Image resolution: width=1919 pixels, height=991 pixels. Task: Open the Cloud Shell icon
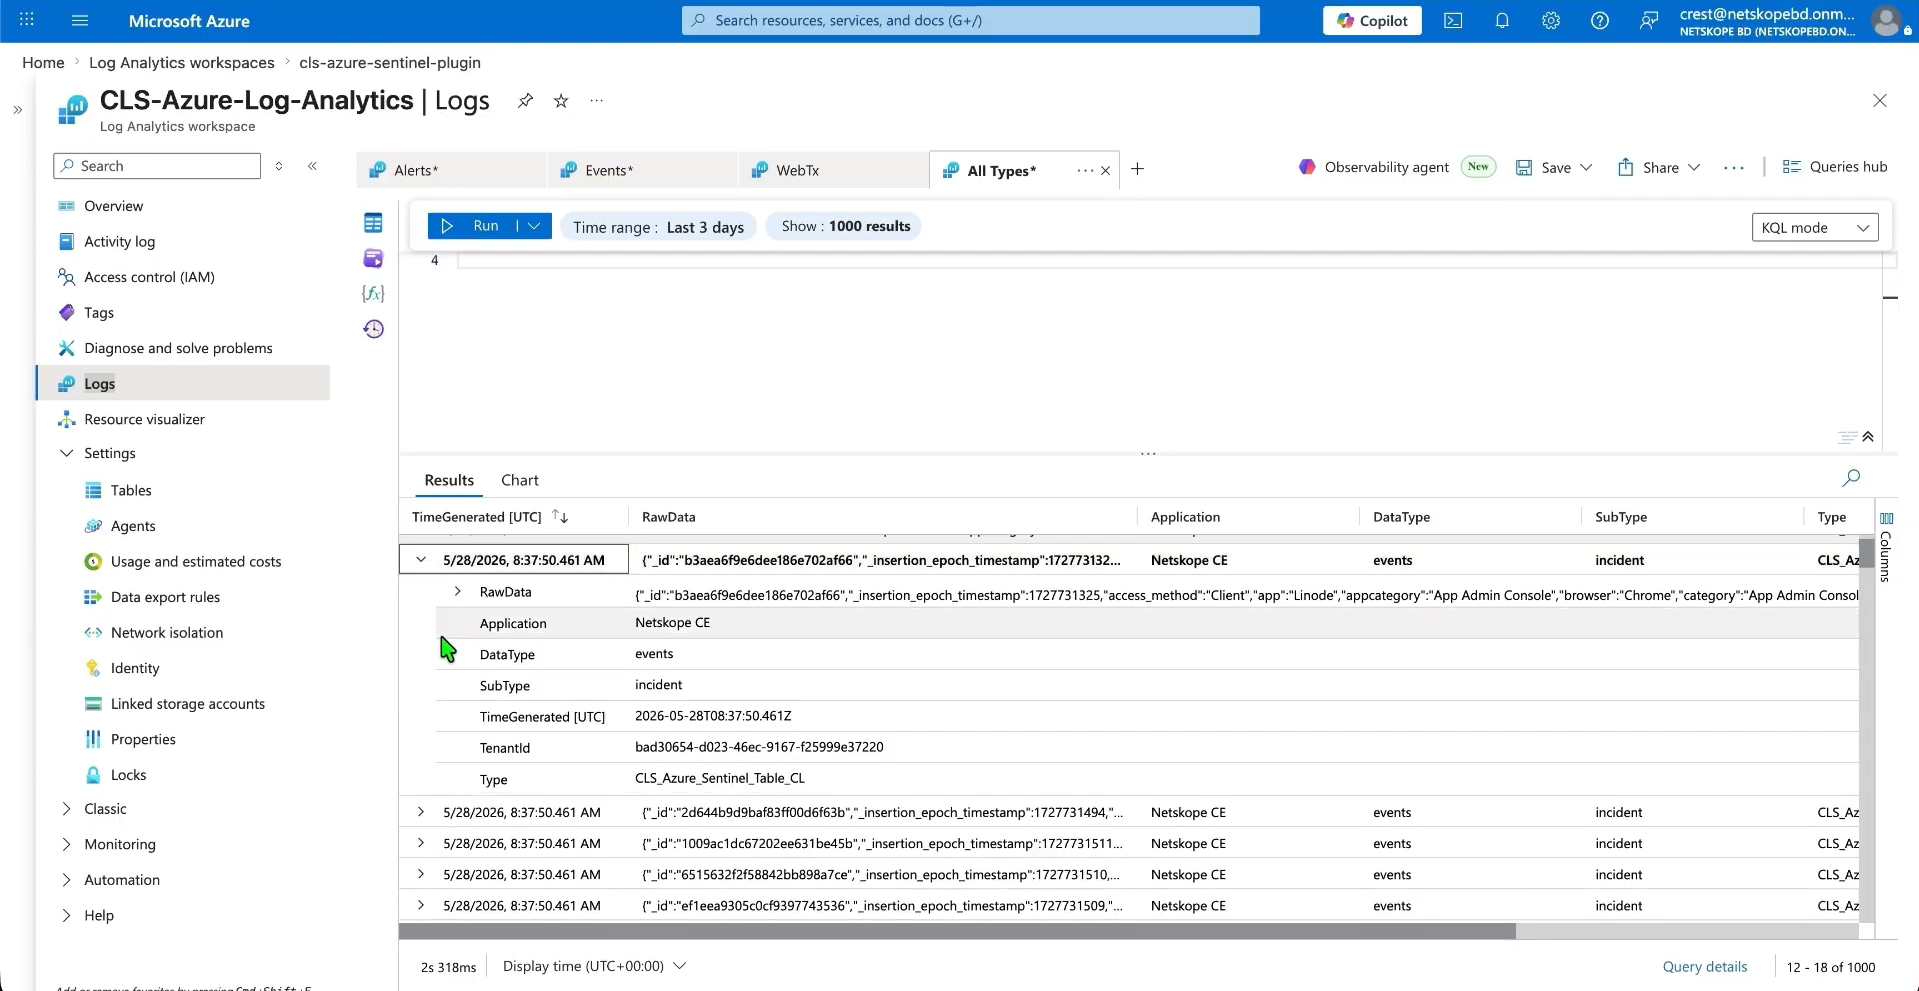(1453, 20)
